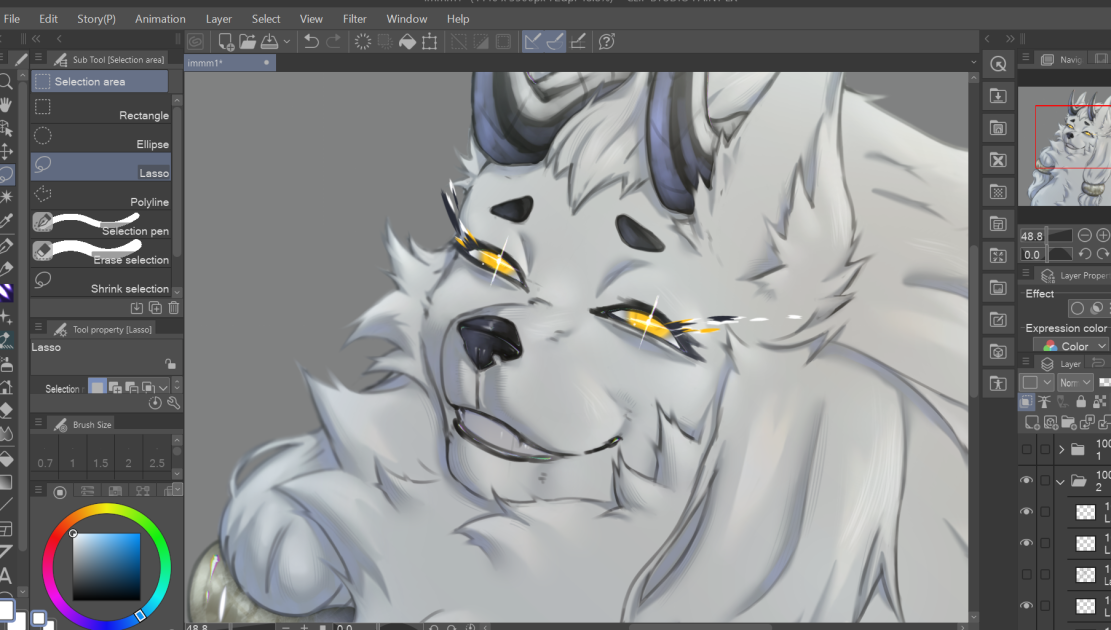
Task: Open the pose figure material panel icon
Action: pyautogui.click(x=998, y=383)
